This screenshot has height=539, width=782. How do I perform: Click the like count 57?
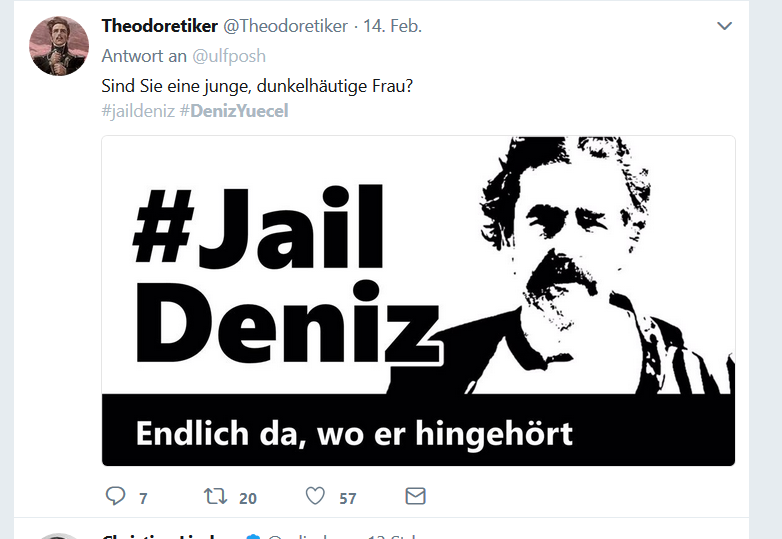click(348, 498)
